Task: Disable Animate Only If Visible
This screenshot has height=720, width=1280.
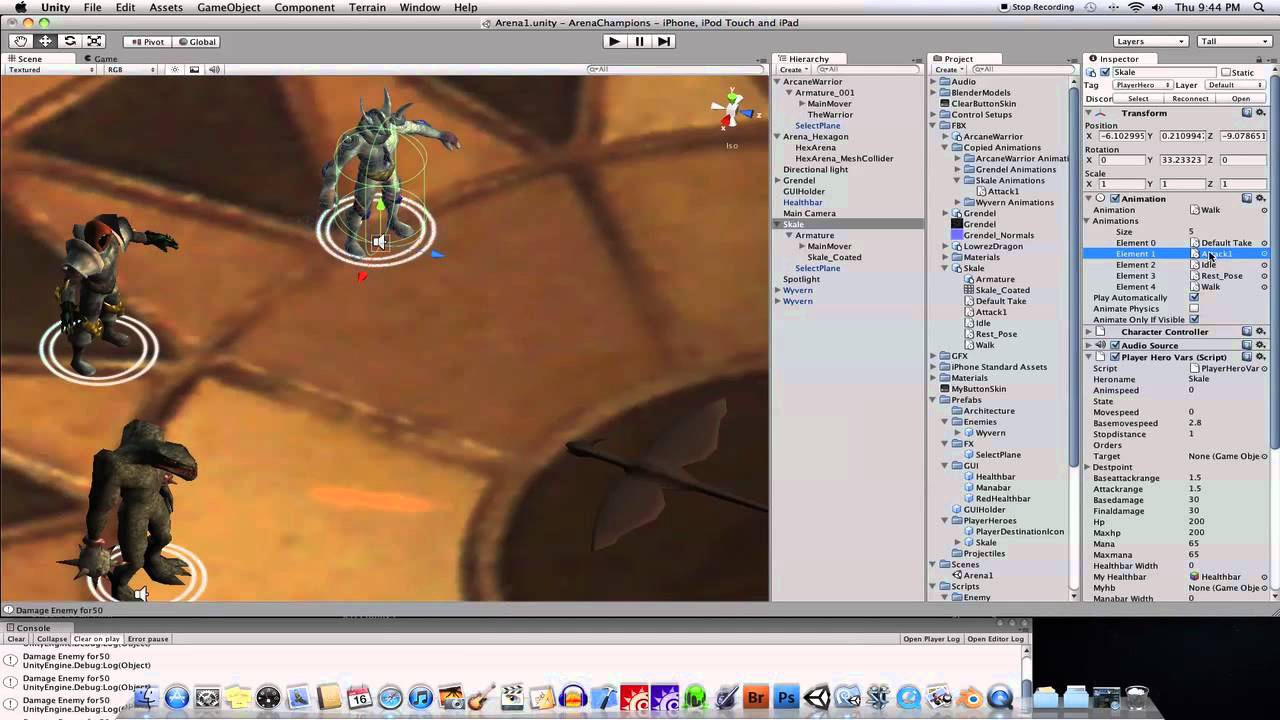Action: pyautogui.click(x=1196, y=319)
